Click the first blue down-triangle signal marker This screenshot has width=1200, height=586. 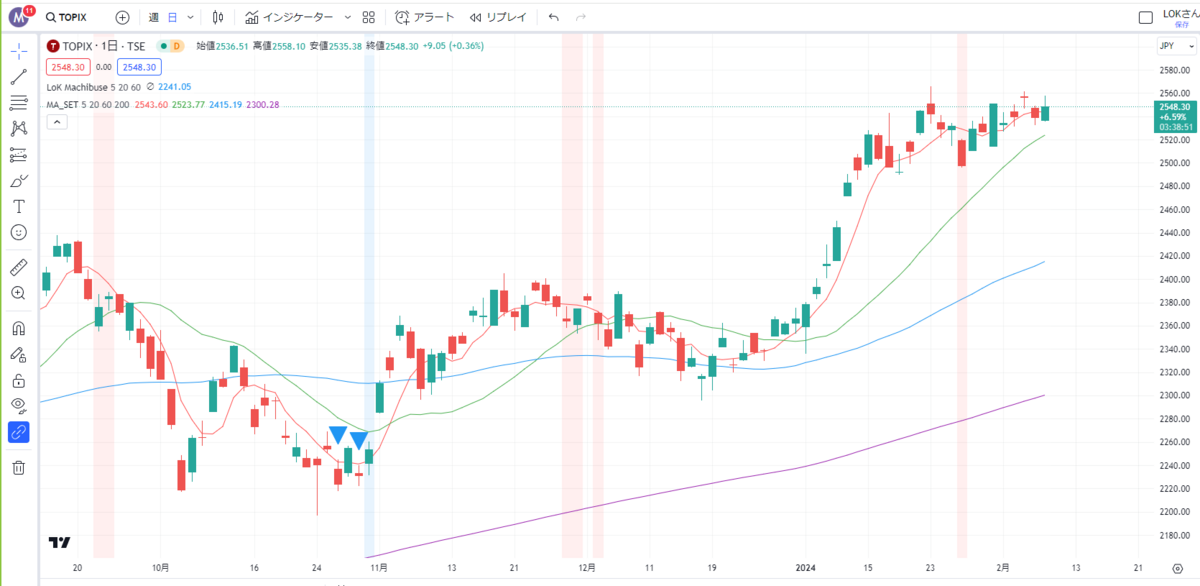coord(338,436)
